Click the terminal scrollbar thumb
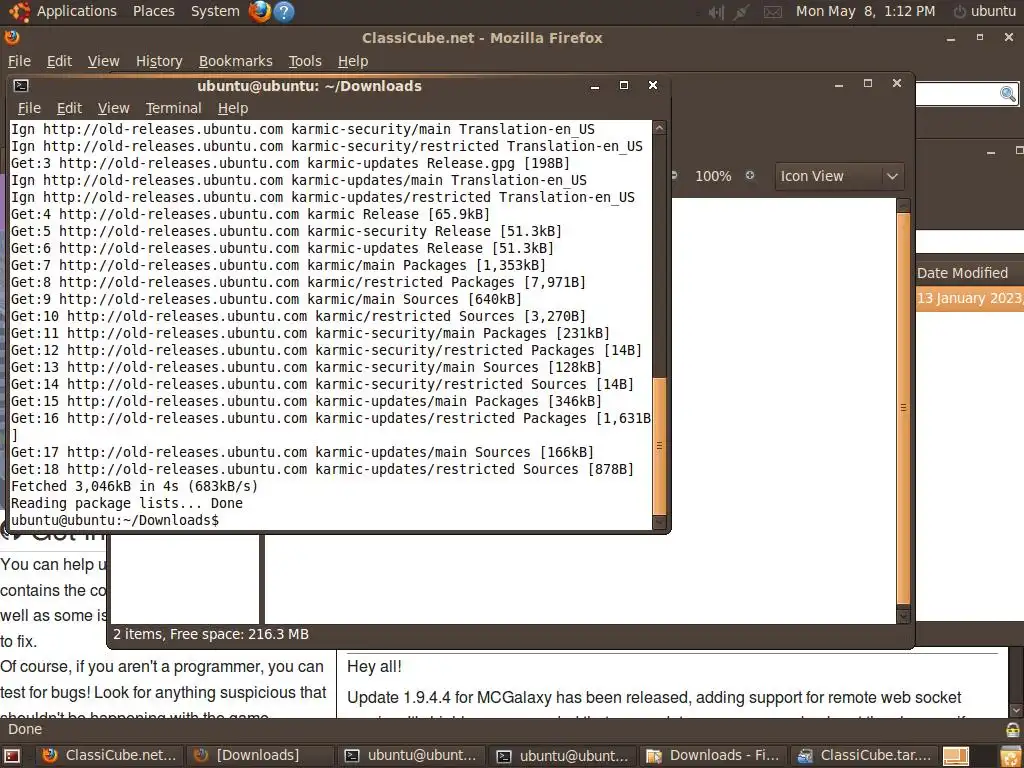1024x768 pixels. click(660, 446)
